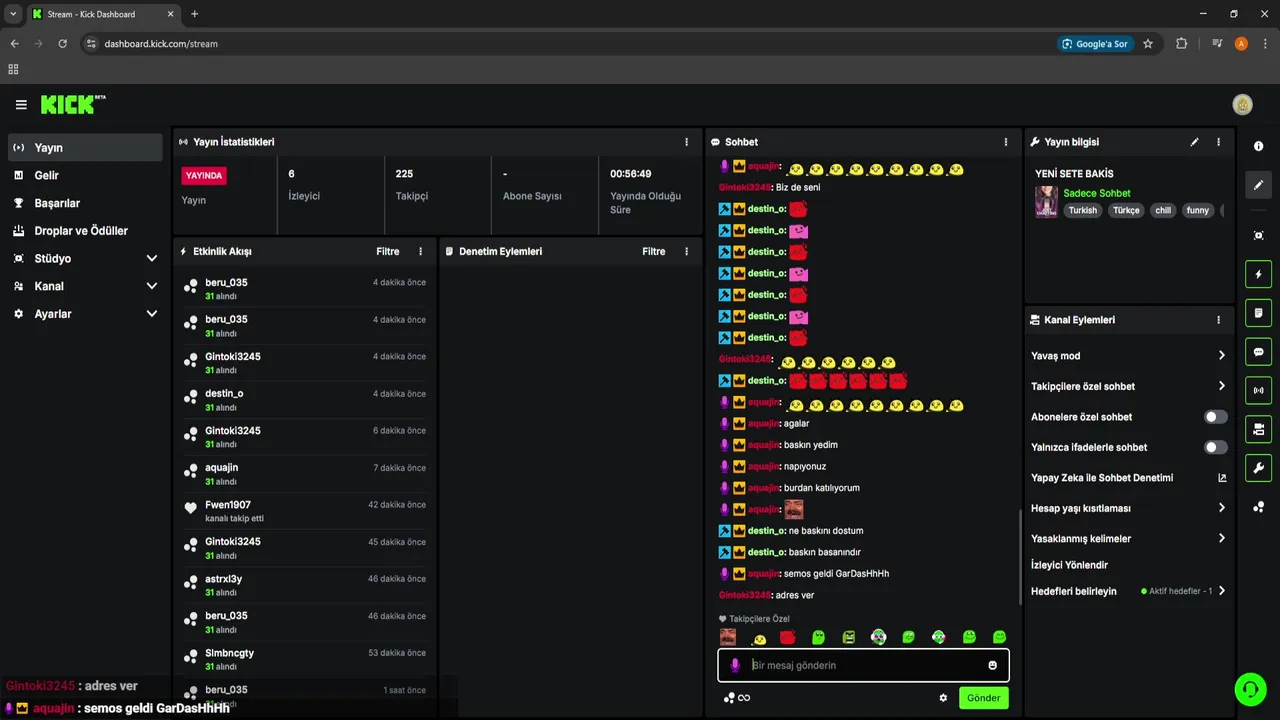Click the green support headset button
Viewport: 1280px width, 720px height.
pyautogui.click(x=1249, y=688)
